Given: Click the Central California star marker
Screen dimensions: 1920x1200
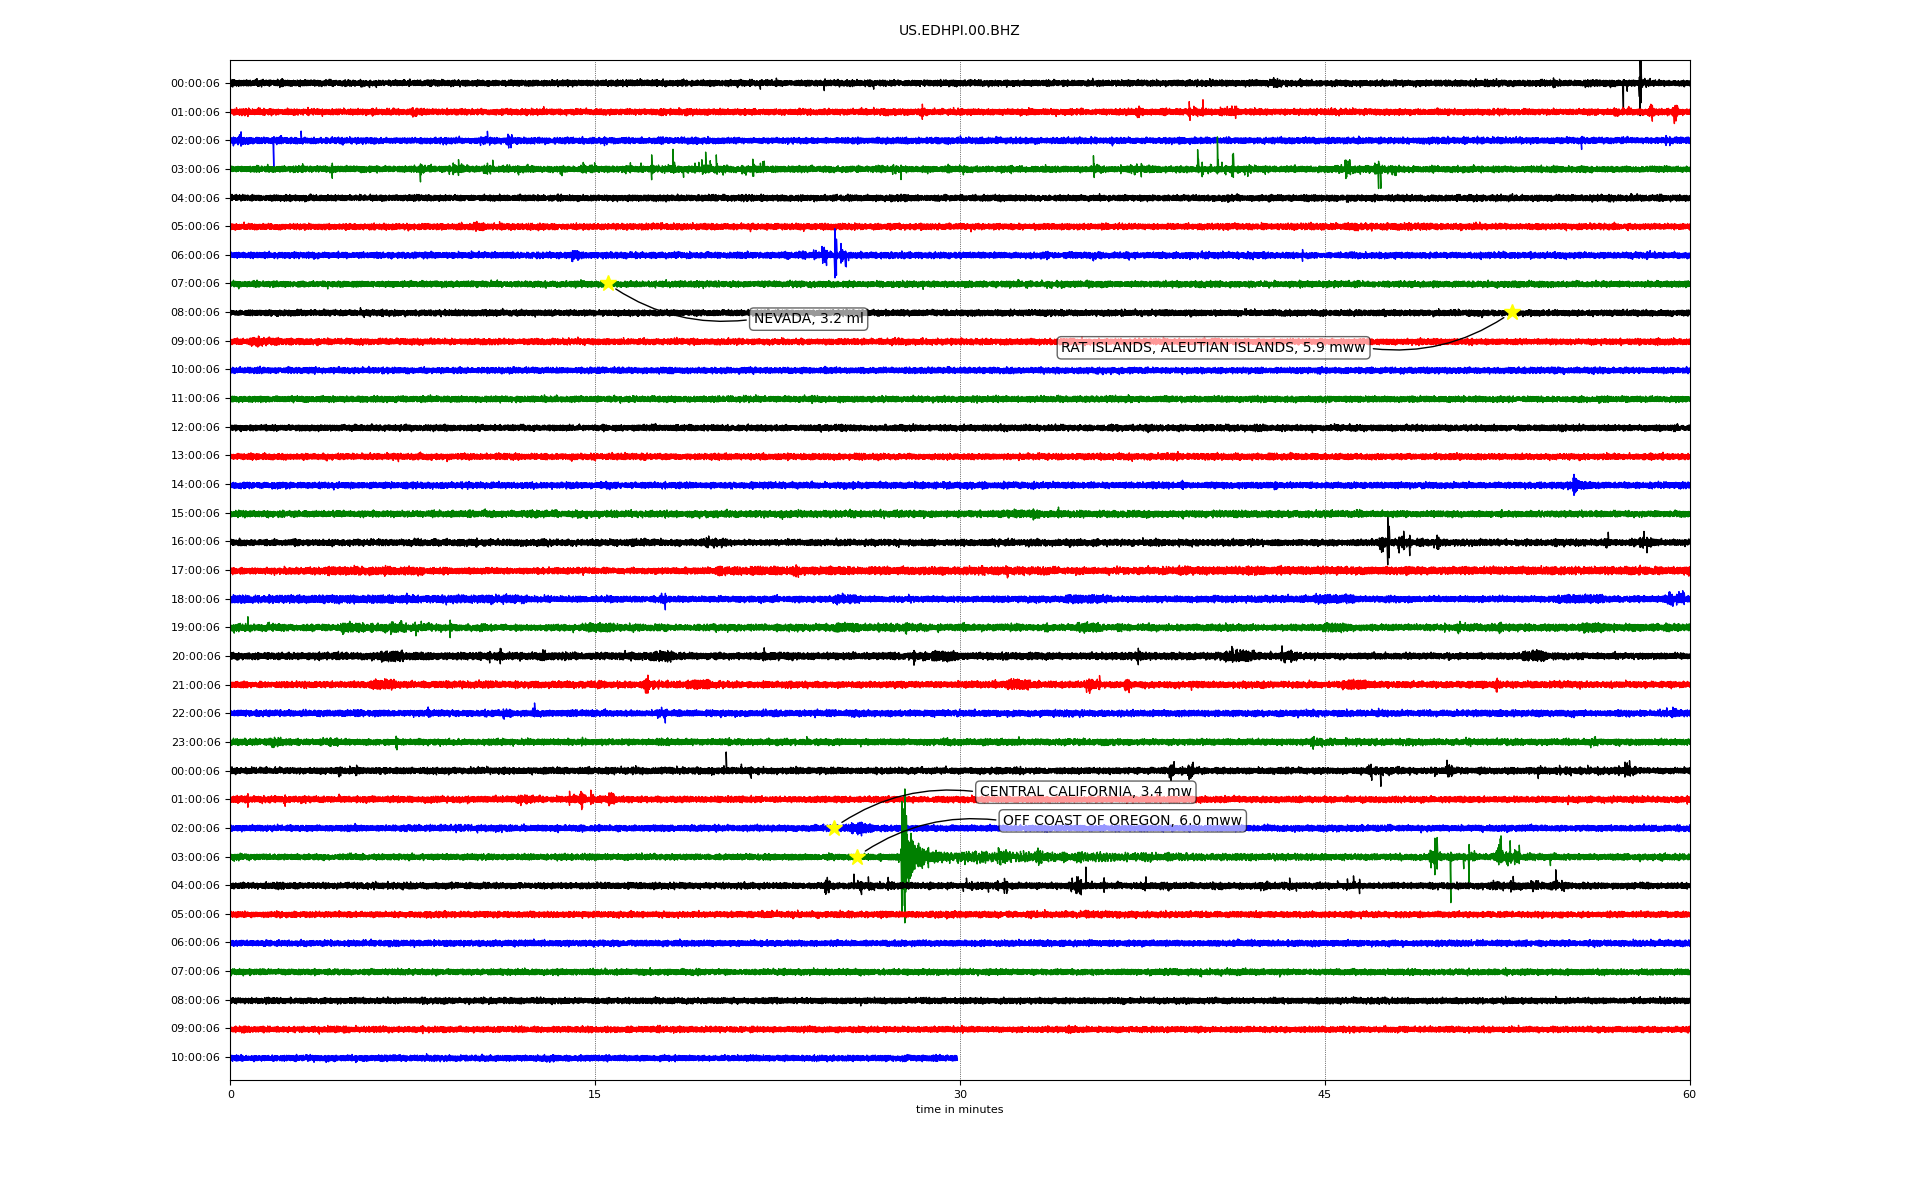Looking at the screenshot, I should (x=834, y=828).
